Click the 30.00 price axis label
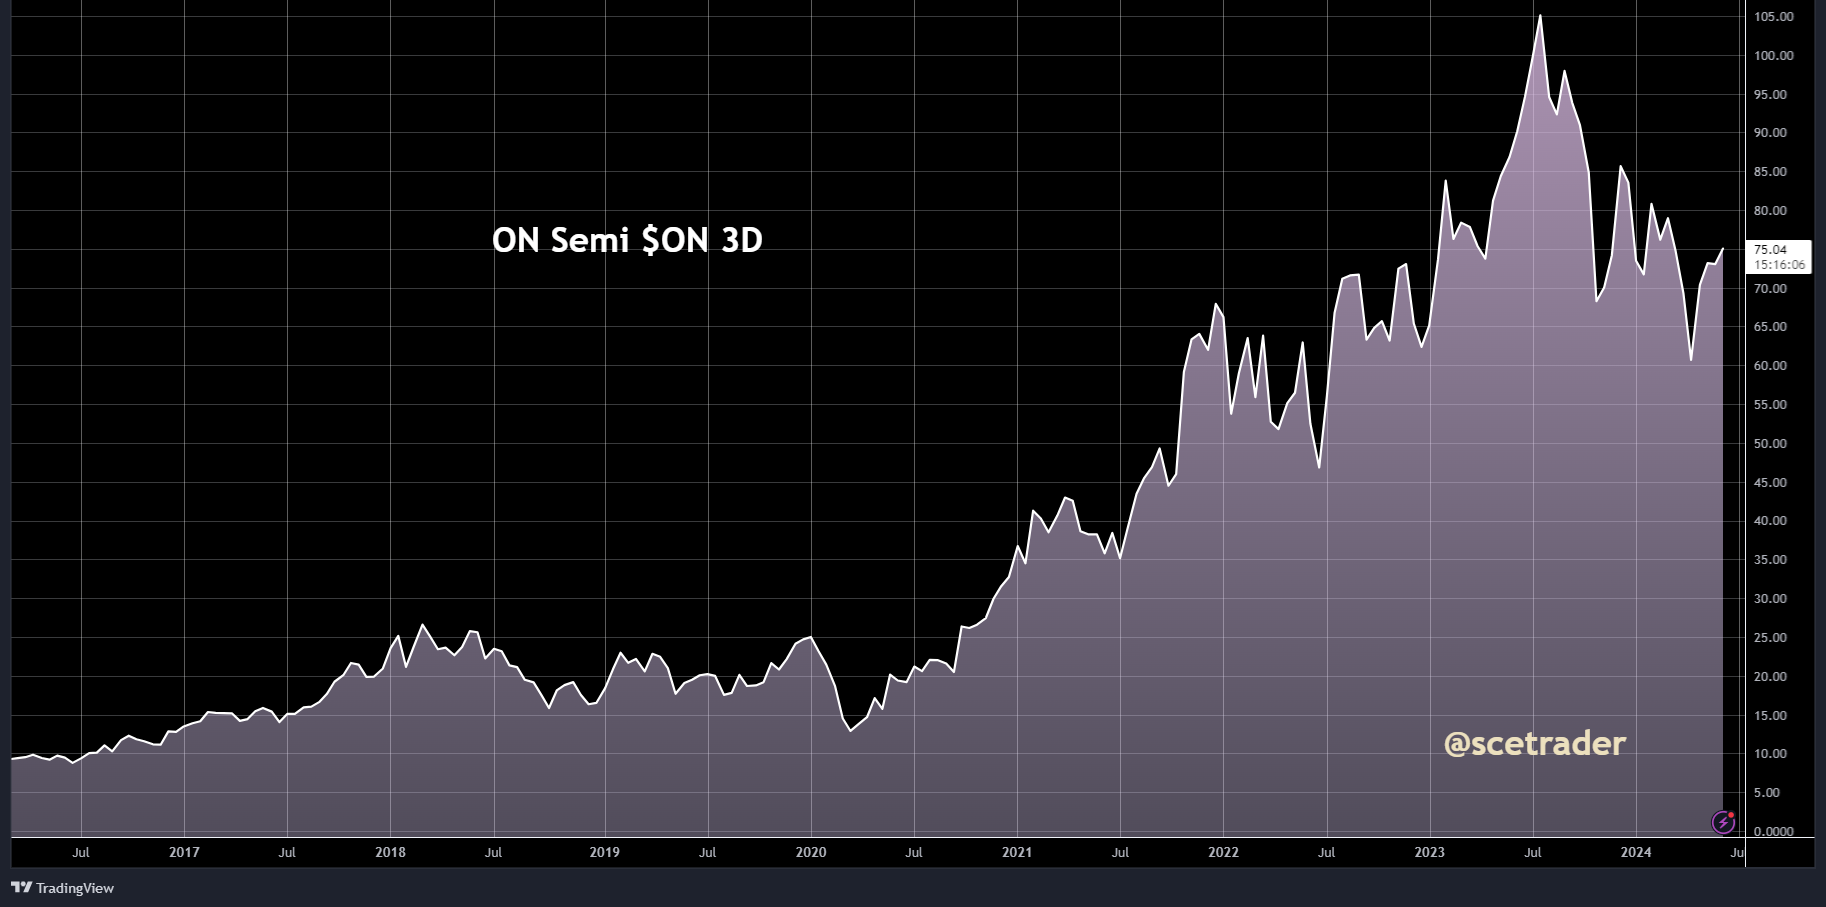This screenshot has width=1826, height=907. pos(1771,599)
